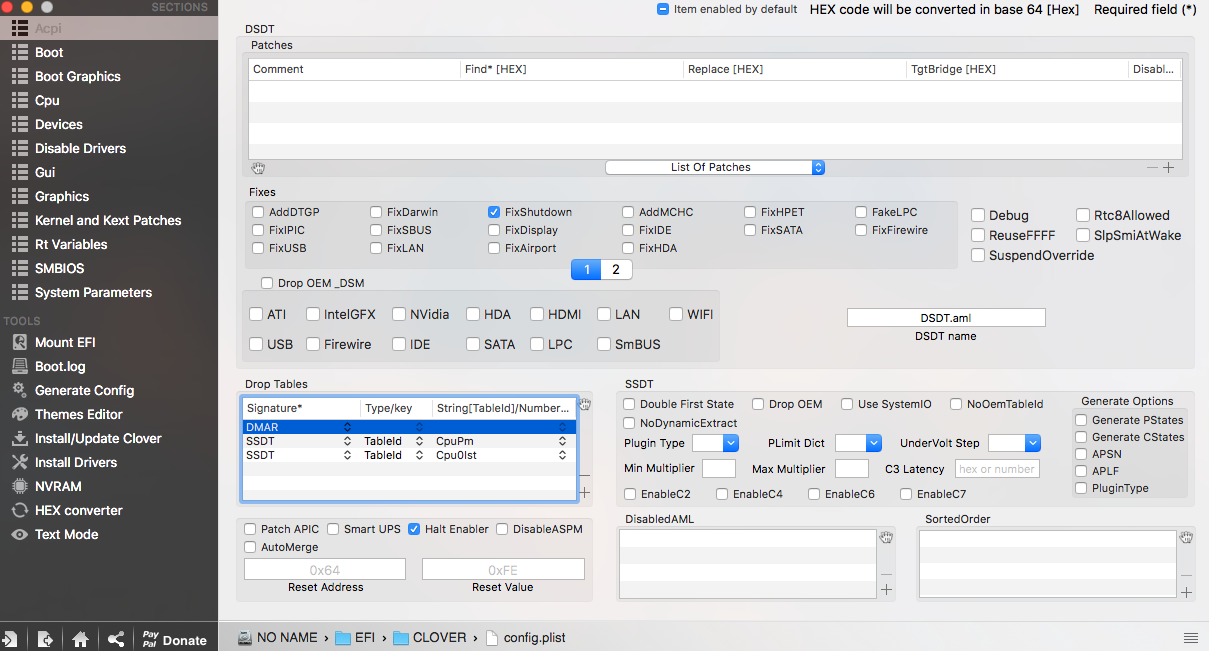The height and width of the screenshot is (651, 1209).
Task: Disable the Halt Enabler checkbox
Action: 414,529
